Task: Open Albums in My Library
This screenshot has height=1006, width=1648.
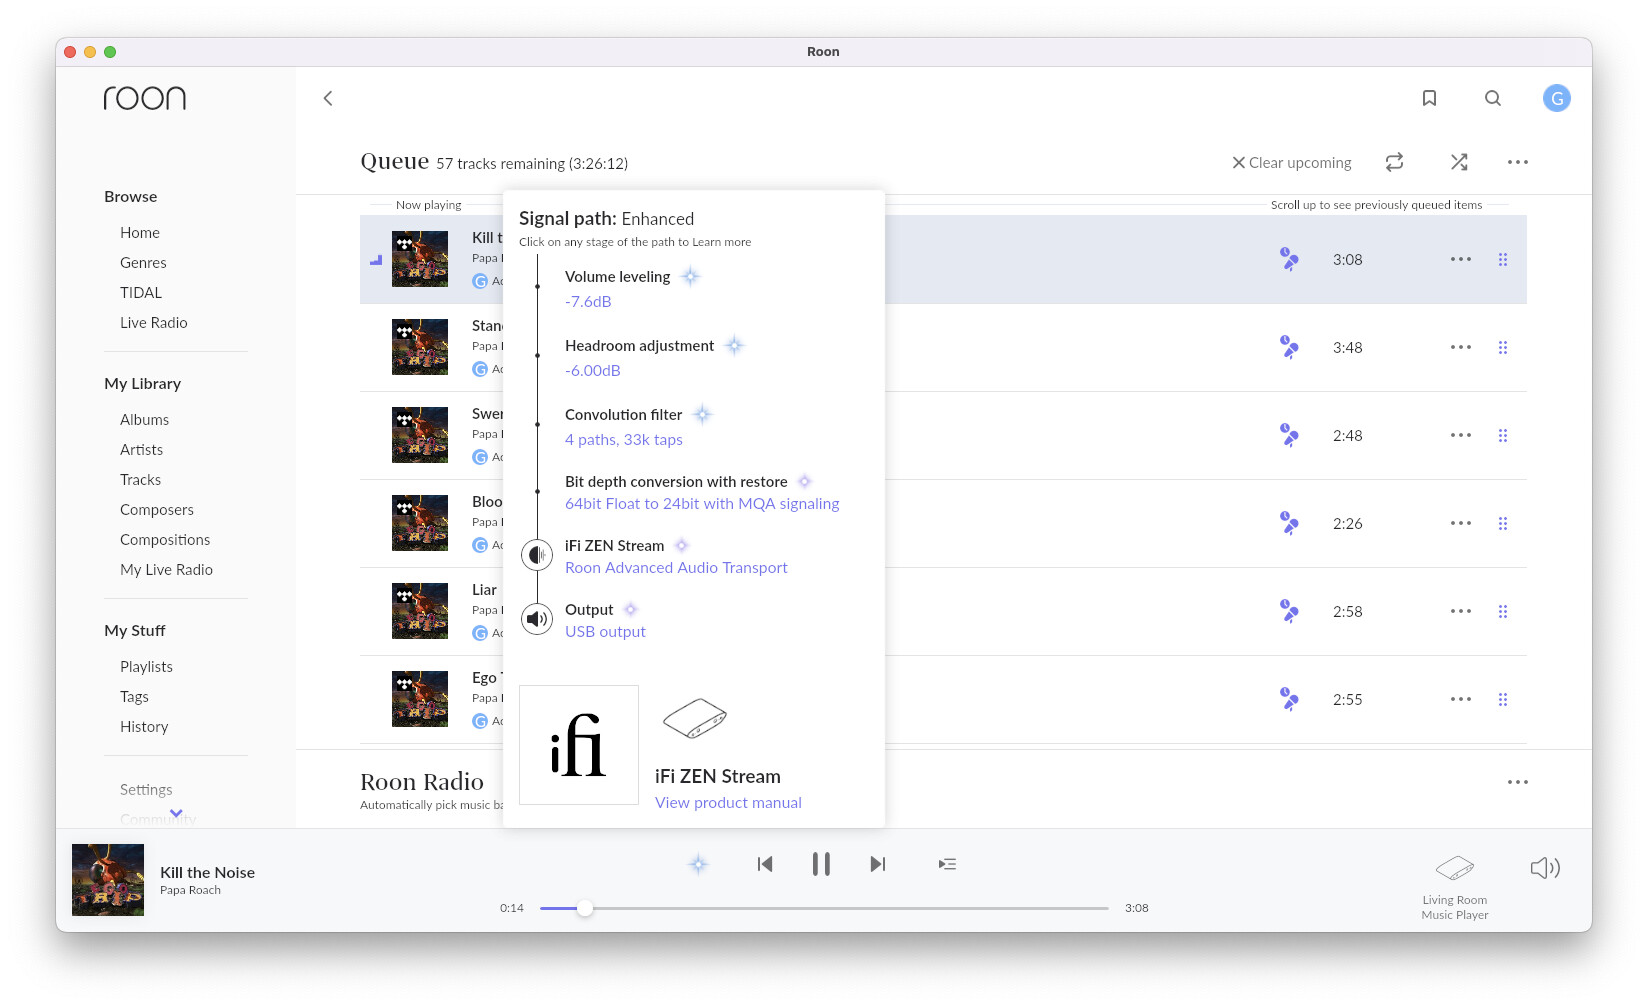Action: click(145, 419)
